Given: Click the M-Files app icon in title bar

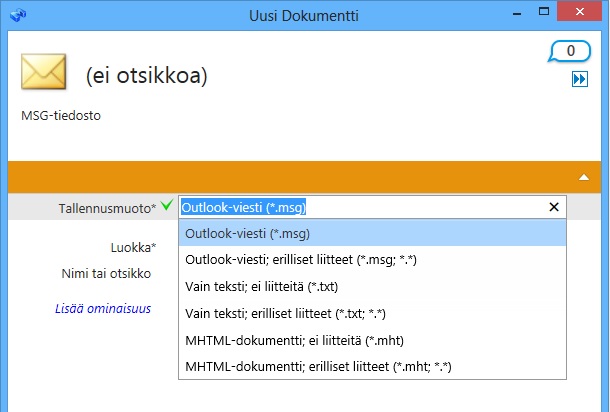Looking at the screenshot, I should (x=18, y=15).
